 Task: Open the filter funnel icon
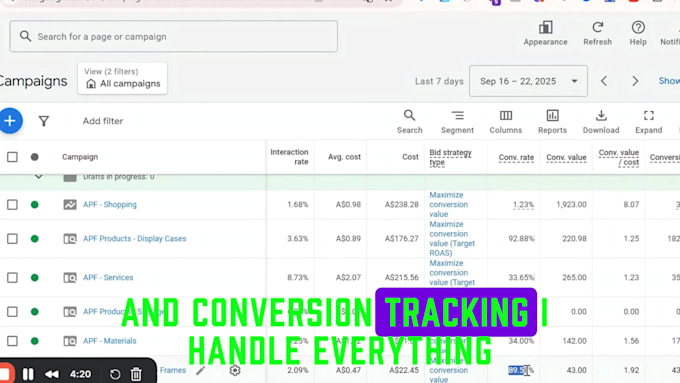point(44,121)
